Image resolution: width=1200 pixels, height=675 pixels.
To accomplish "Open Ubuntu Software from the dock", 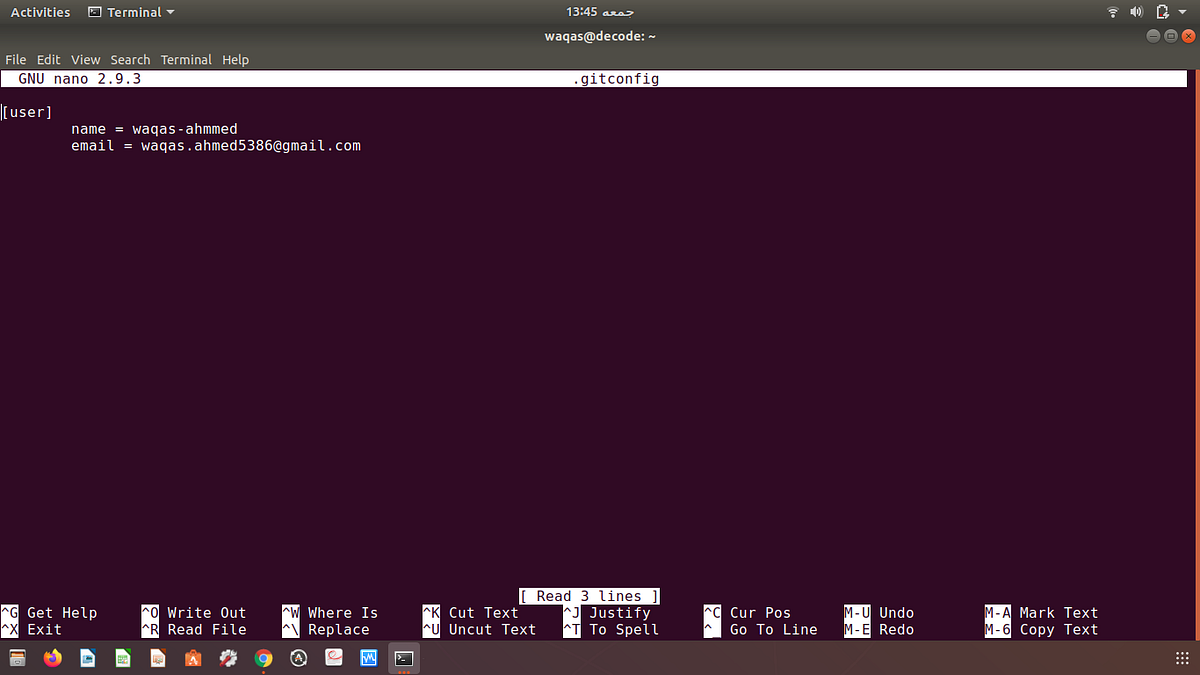I will tap(193, 658).
